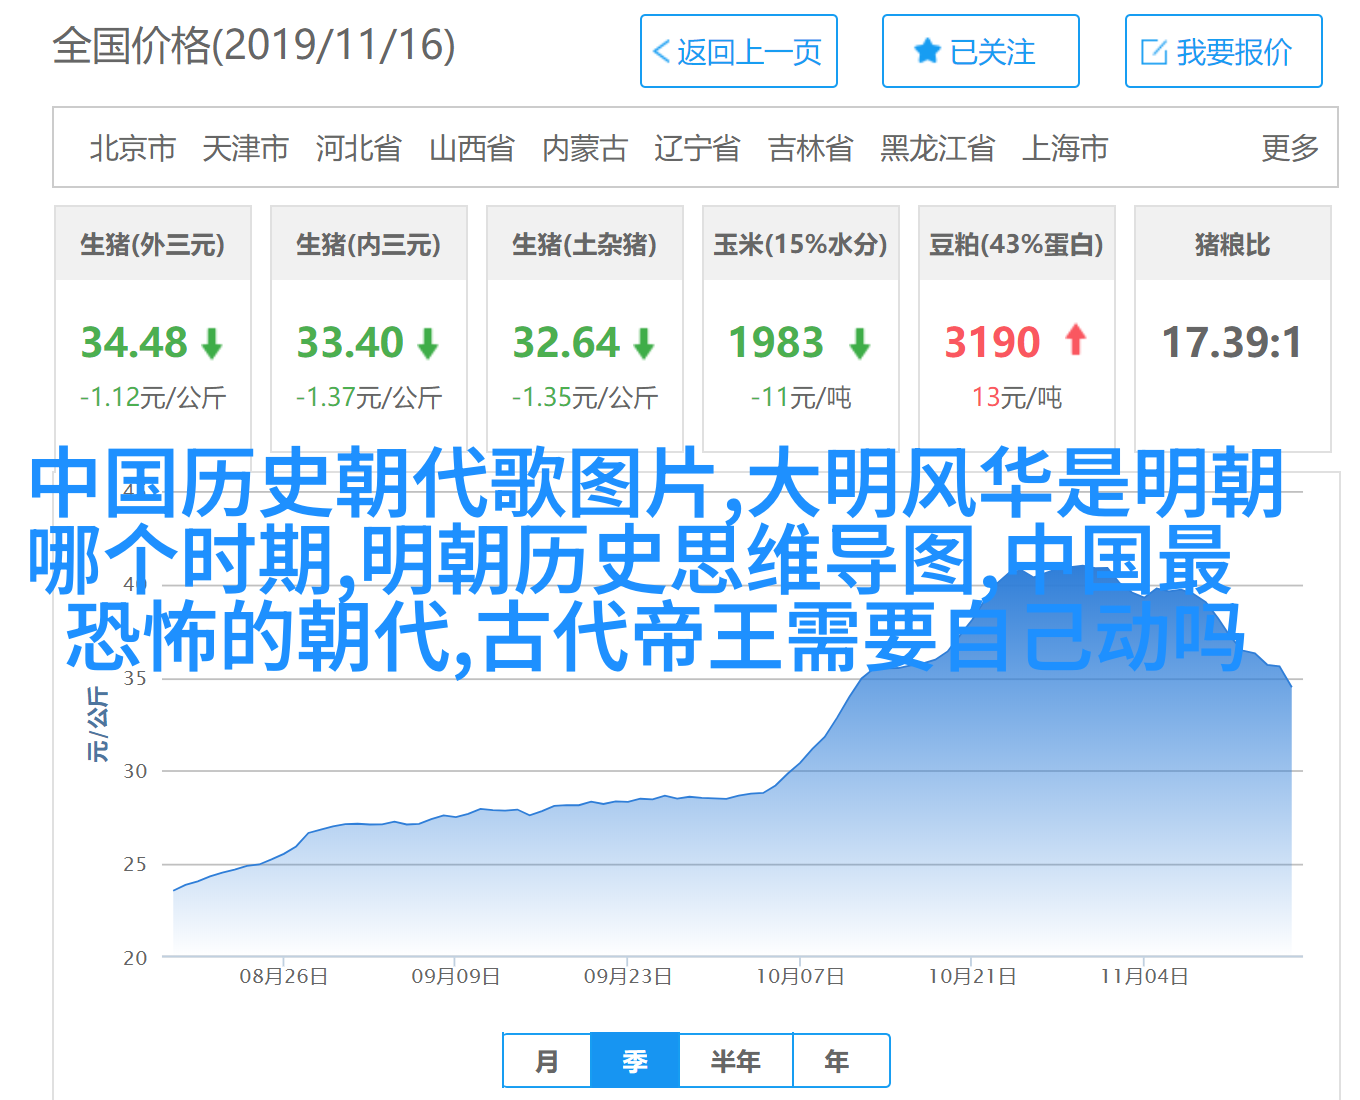Click the back chevron icon in 返回上一页

[x=661, y=52]
